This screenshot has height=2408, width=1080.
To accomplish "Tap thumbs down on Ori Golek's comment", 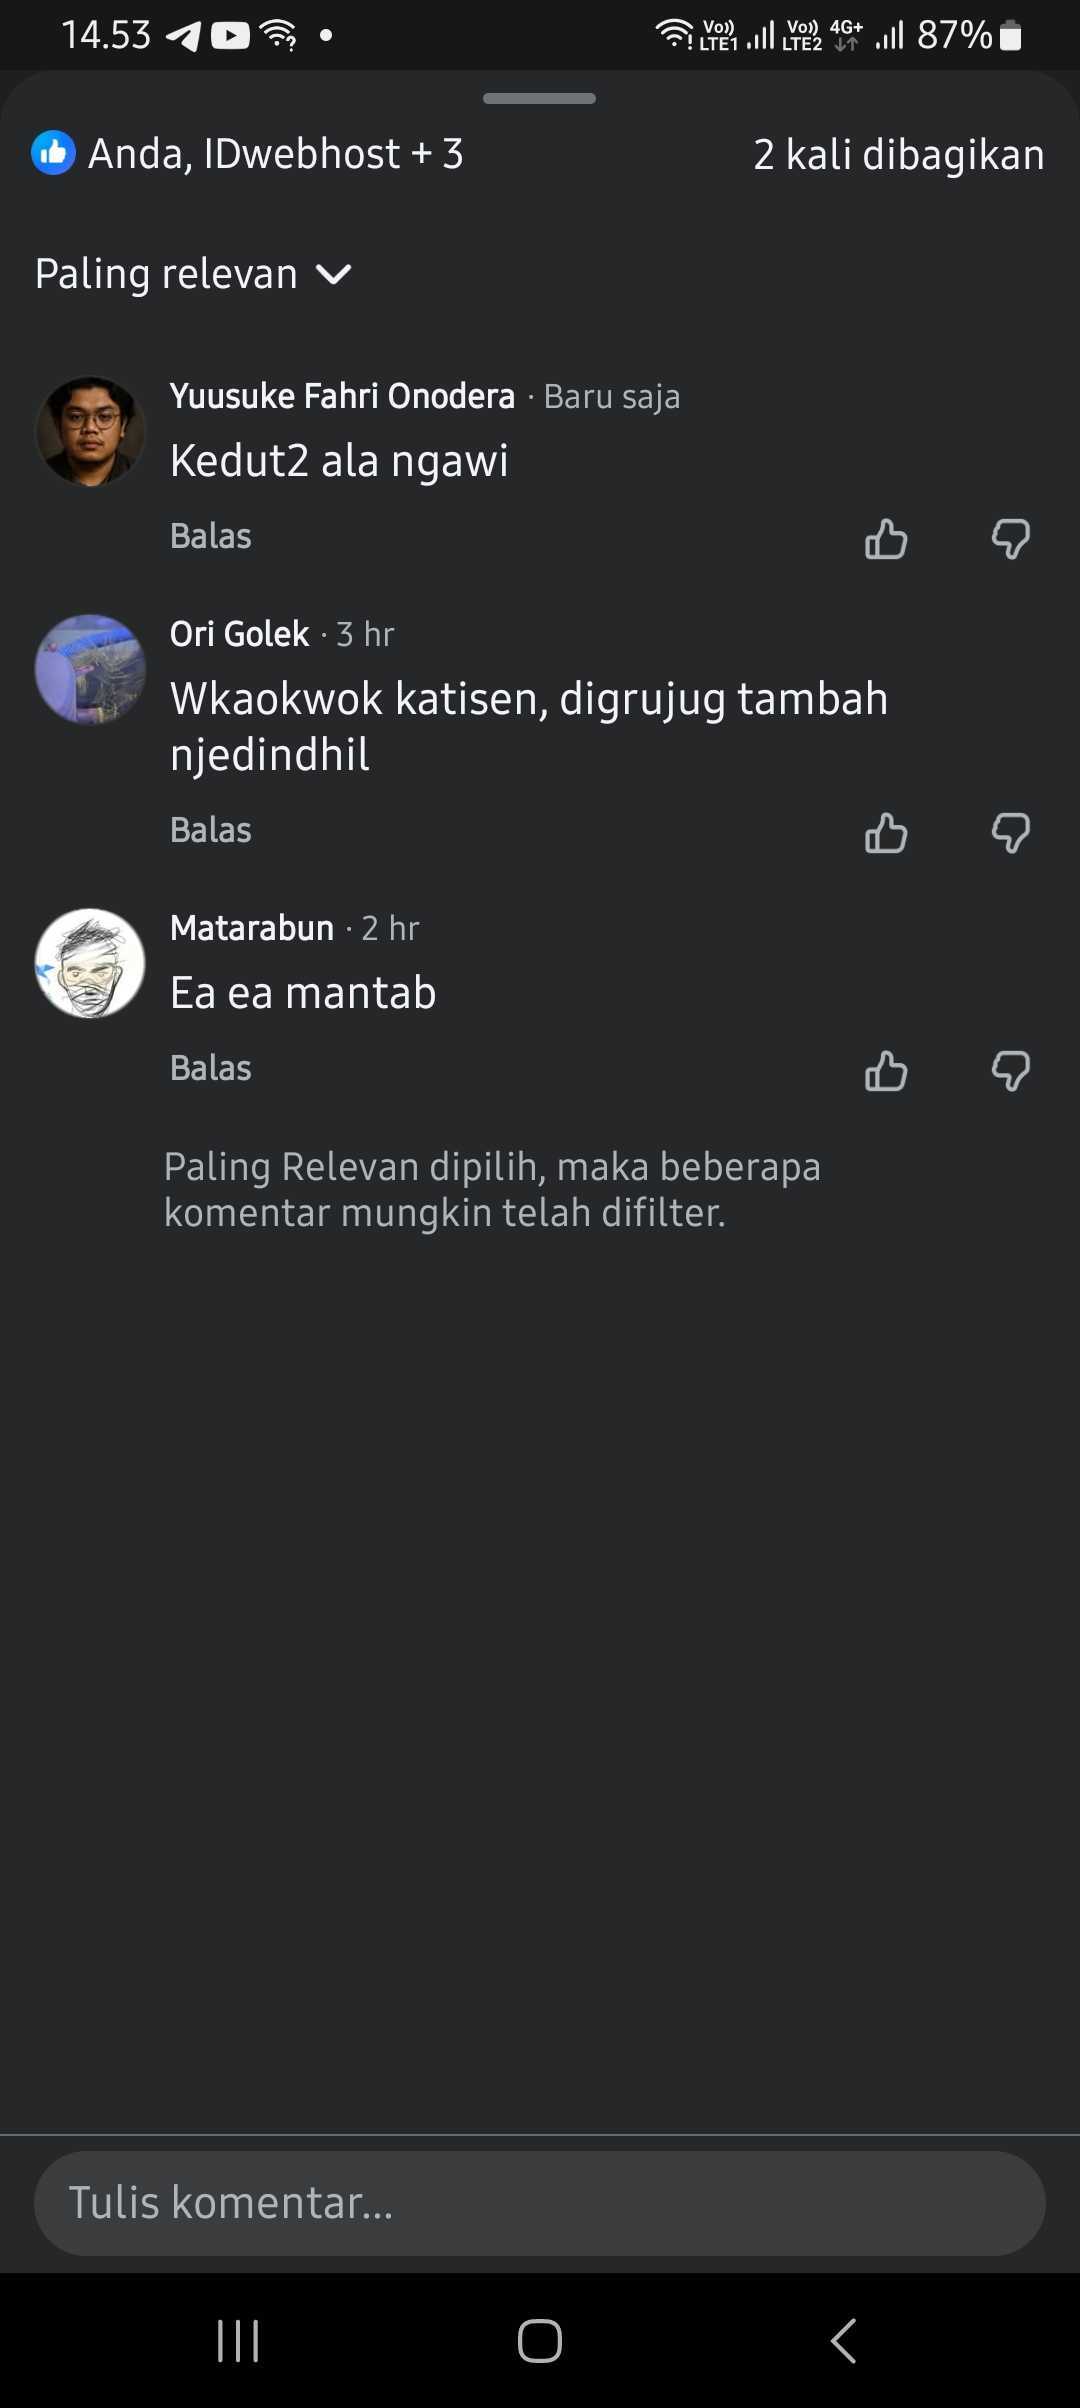I will pos(1010,833).
